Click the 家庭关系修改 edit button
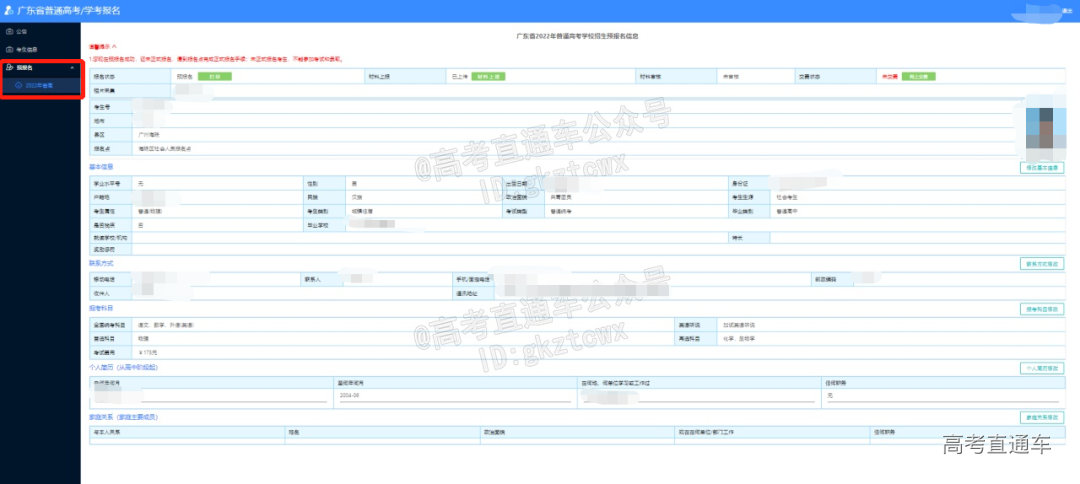 (x=1042, y=417)
